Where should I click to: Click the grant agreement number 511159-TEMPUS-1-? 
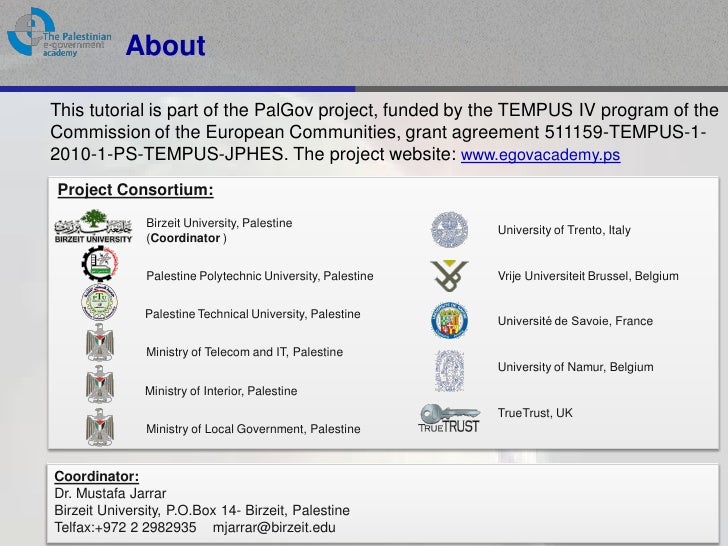(x=625, y=132)
